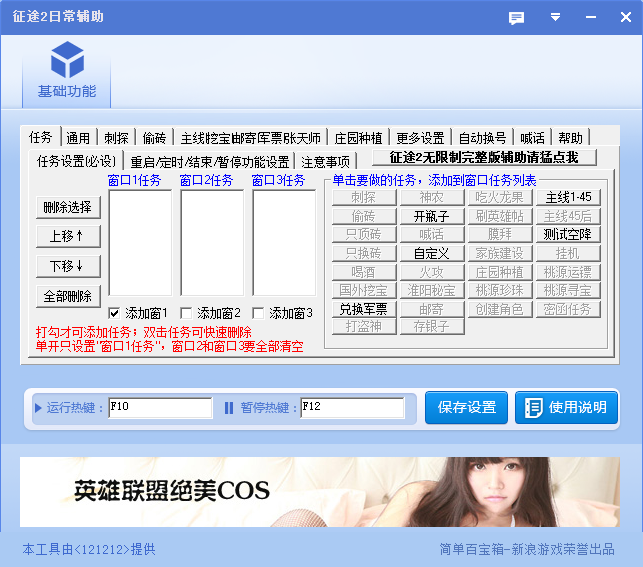Open the 帮助 tab
This screenshot has height=567, width=643.
coord(570,138)
